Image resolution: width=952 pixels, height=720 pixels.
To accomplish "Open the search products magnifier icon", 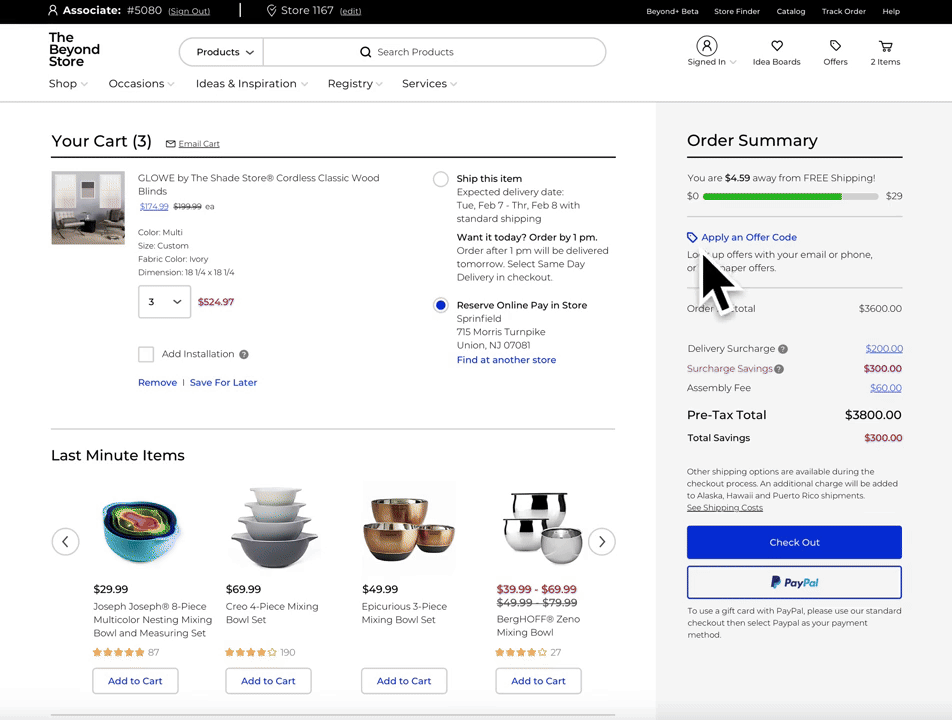I will coord(366,51).
